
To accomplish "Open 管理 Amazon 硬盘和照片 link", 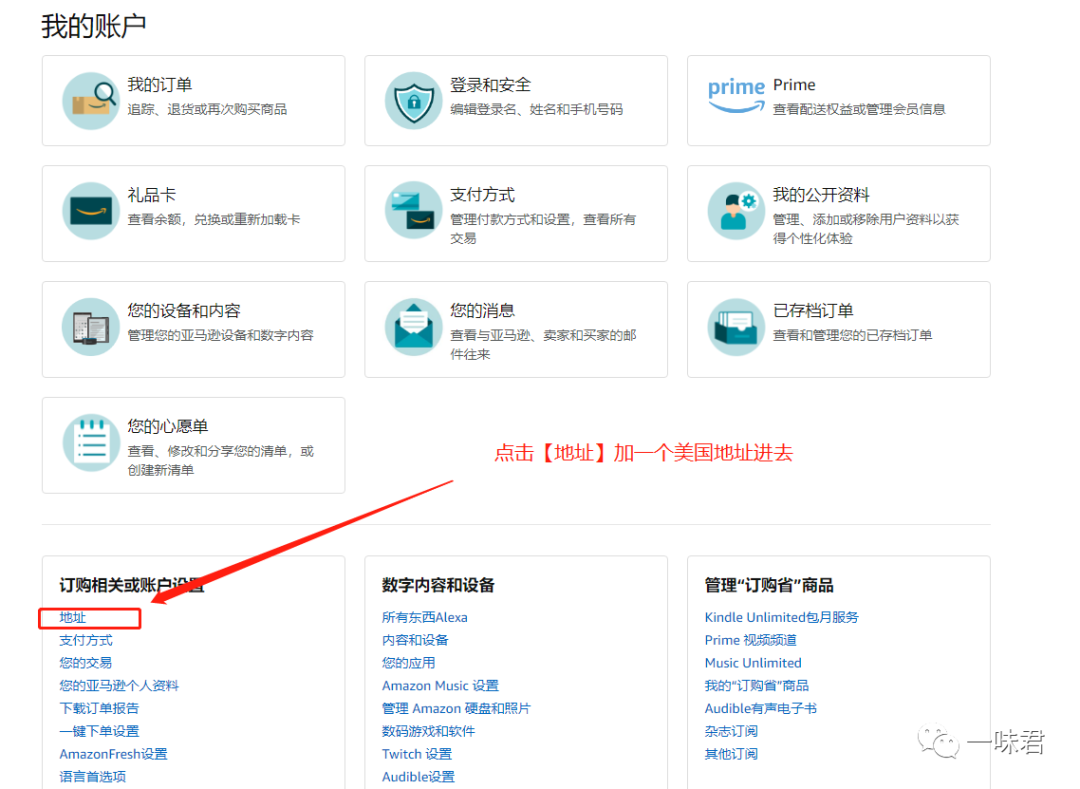I will point(457,708).
